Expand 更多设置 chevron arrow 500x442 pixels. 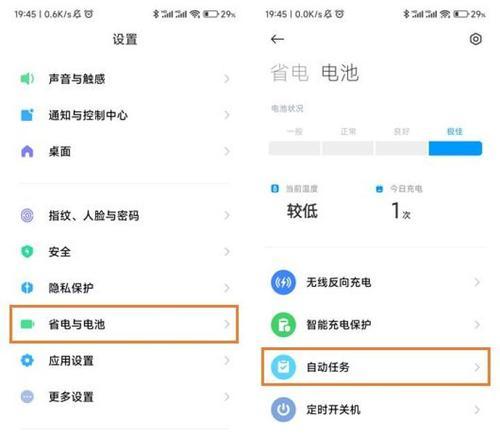(x=227, y=397)
